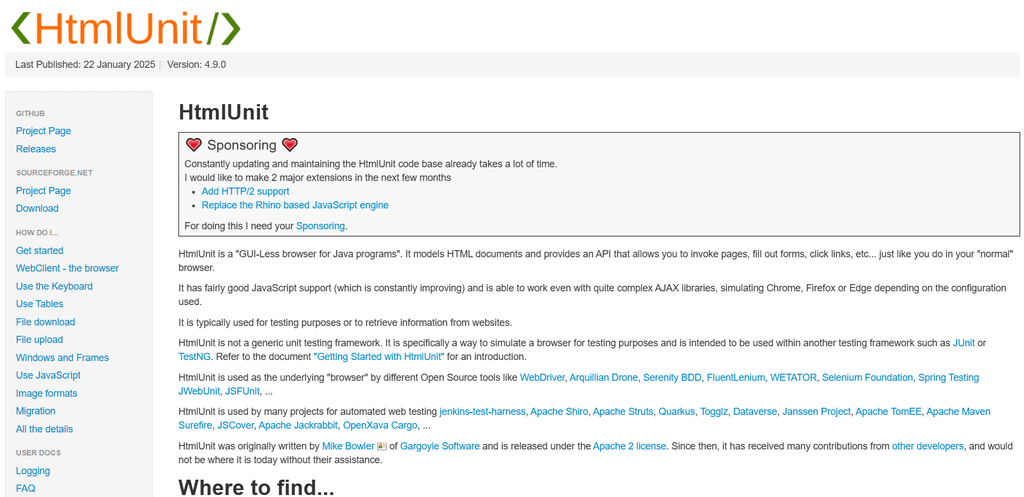Viewport: 1024px width, 497px height.
Task: Open the JSCover link
Action: pos(235,426)
